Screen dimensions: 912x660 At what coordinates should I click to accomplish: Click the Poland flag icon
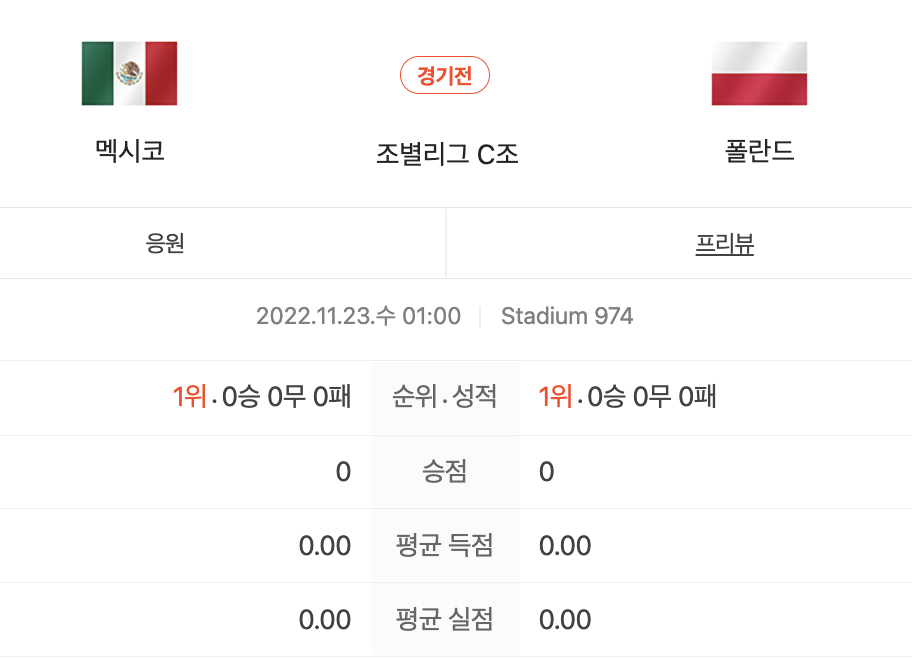(759, 73)
